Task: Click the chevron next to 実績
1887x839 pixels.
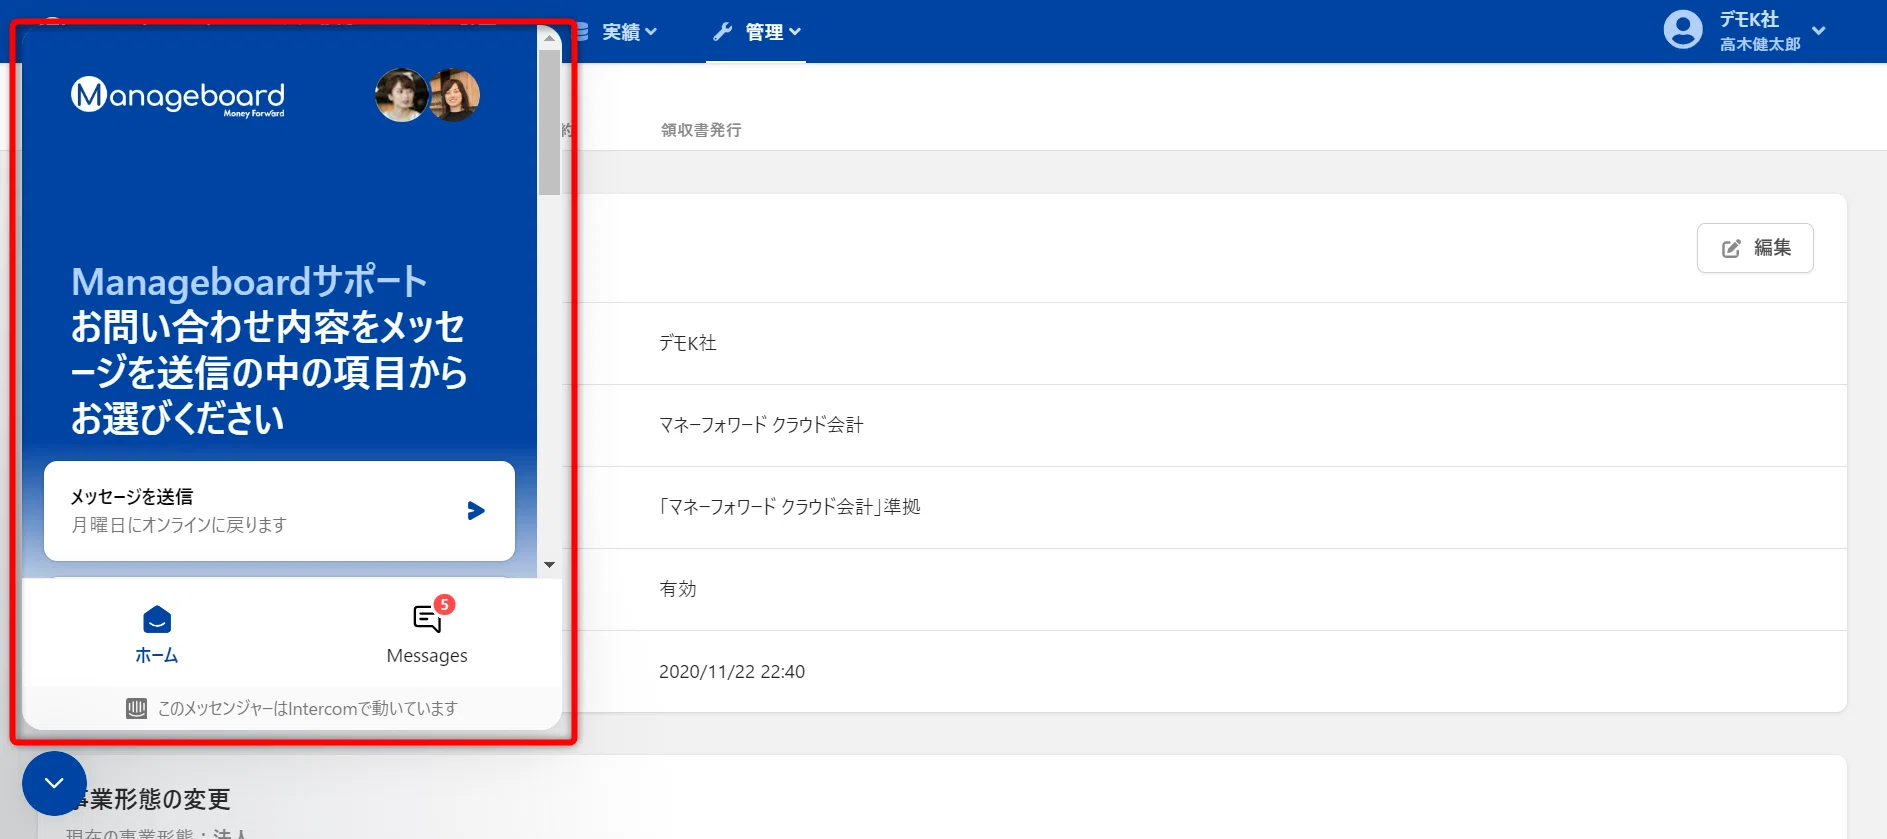Action: click(651, 32)
